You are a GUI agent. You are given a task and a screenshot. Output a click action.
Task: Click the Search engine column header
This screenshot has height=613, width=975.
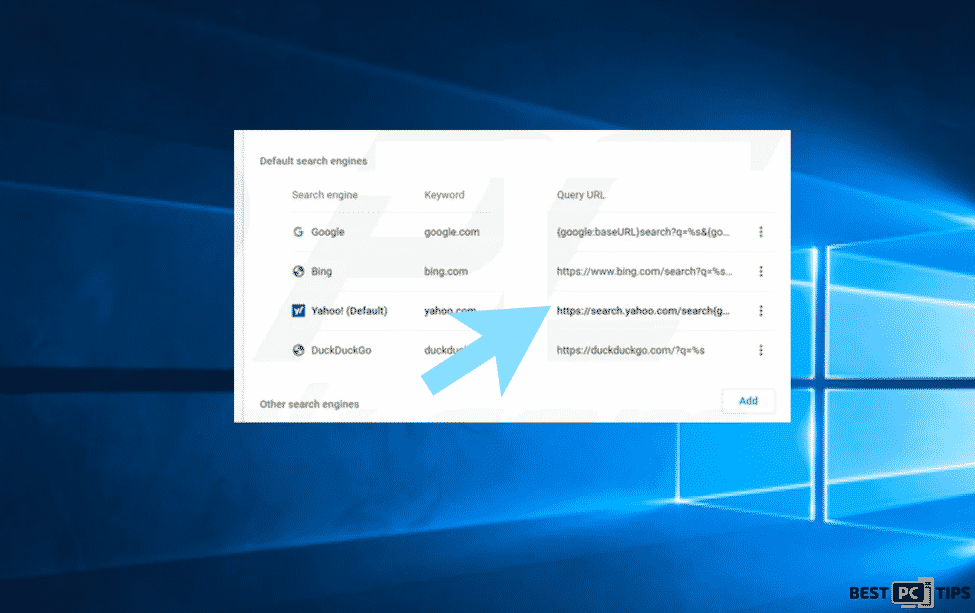pos(325,195)
